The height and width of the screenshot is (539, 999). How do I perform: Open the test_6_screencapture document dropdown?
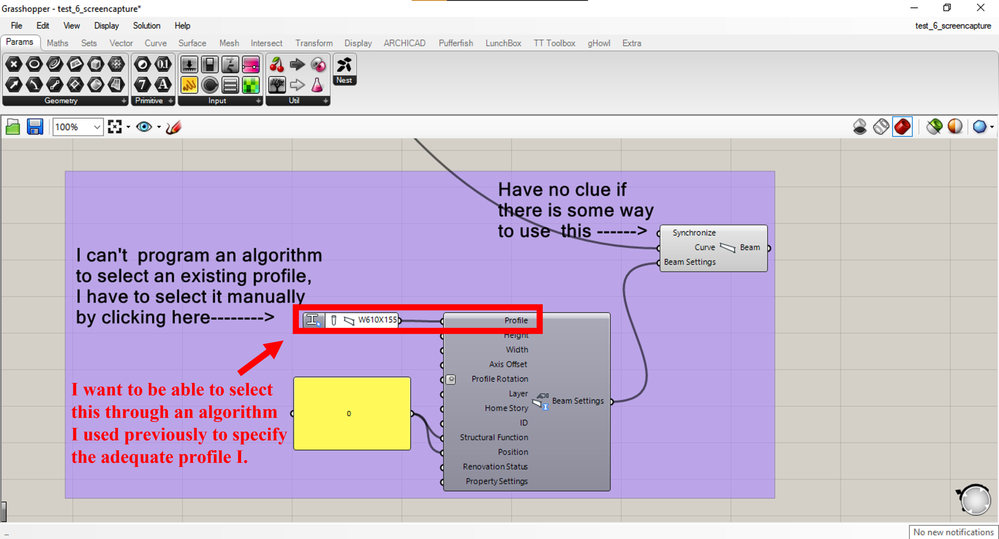953,25
